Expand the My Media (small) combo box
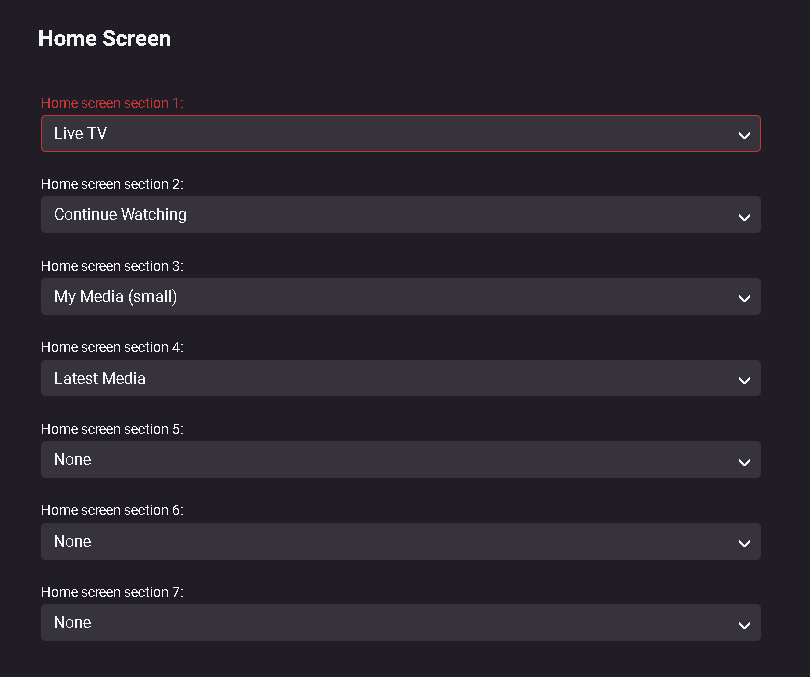 tap(400, 297)
